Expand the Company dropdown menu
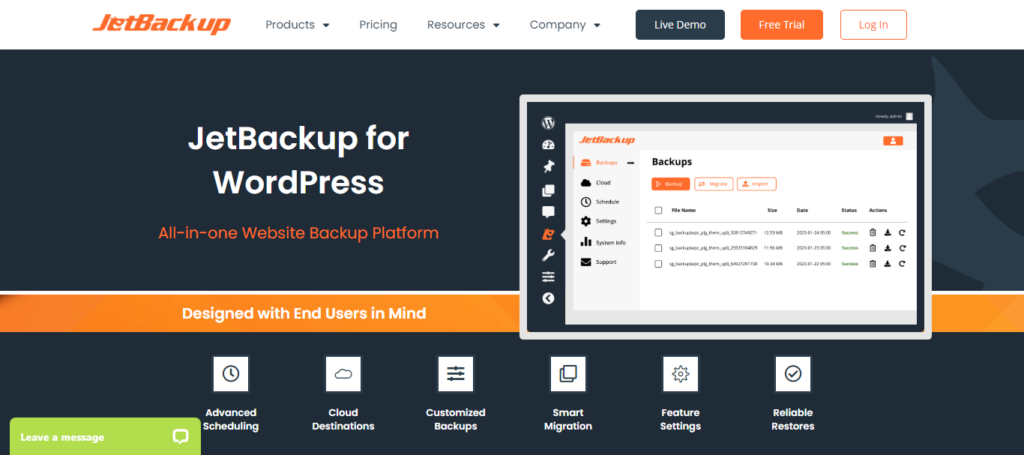Image resolution: width=1024 pixels, height=455 pixels. tap(565, 25)
